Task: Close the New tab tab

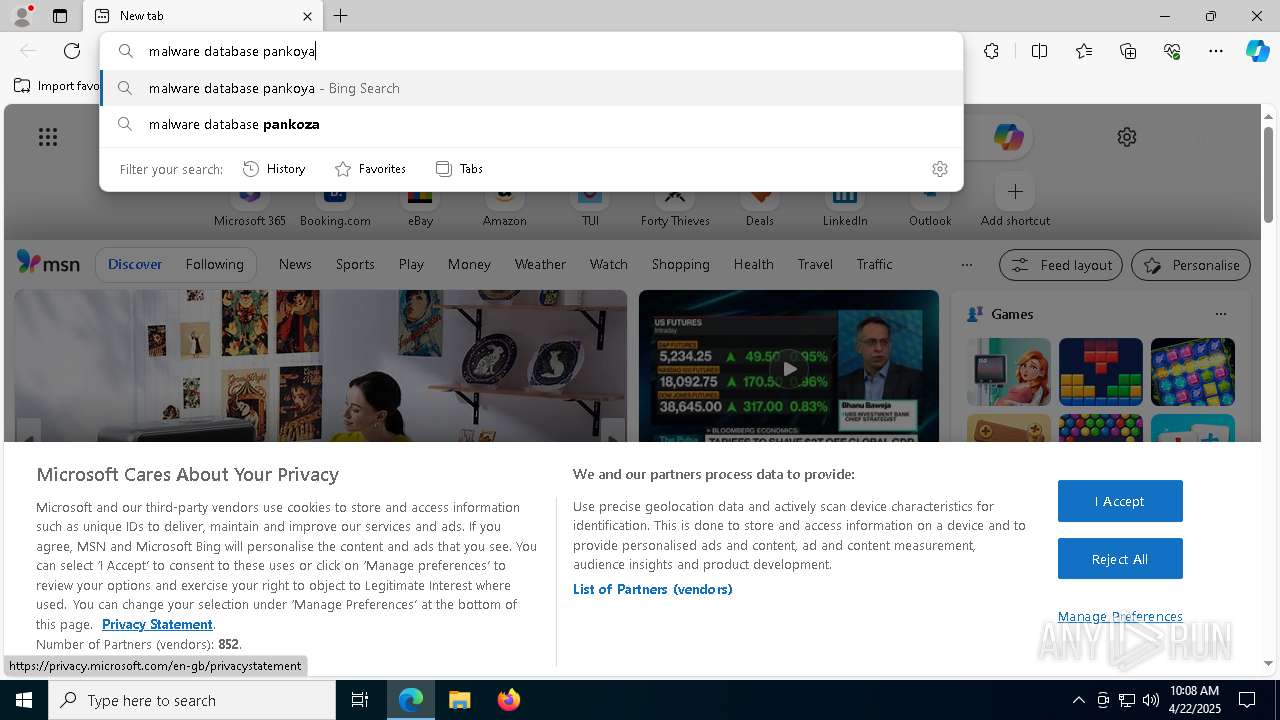Action: click(307, 16)
